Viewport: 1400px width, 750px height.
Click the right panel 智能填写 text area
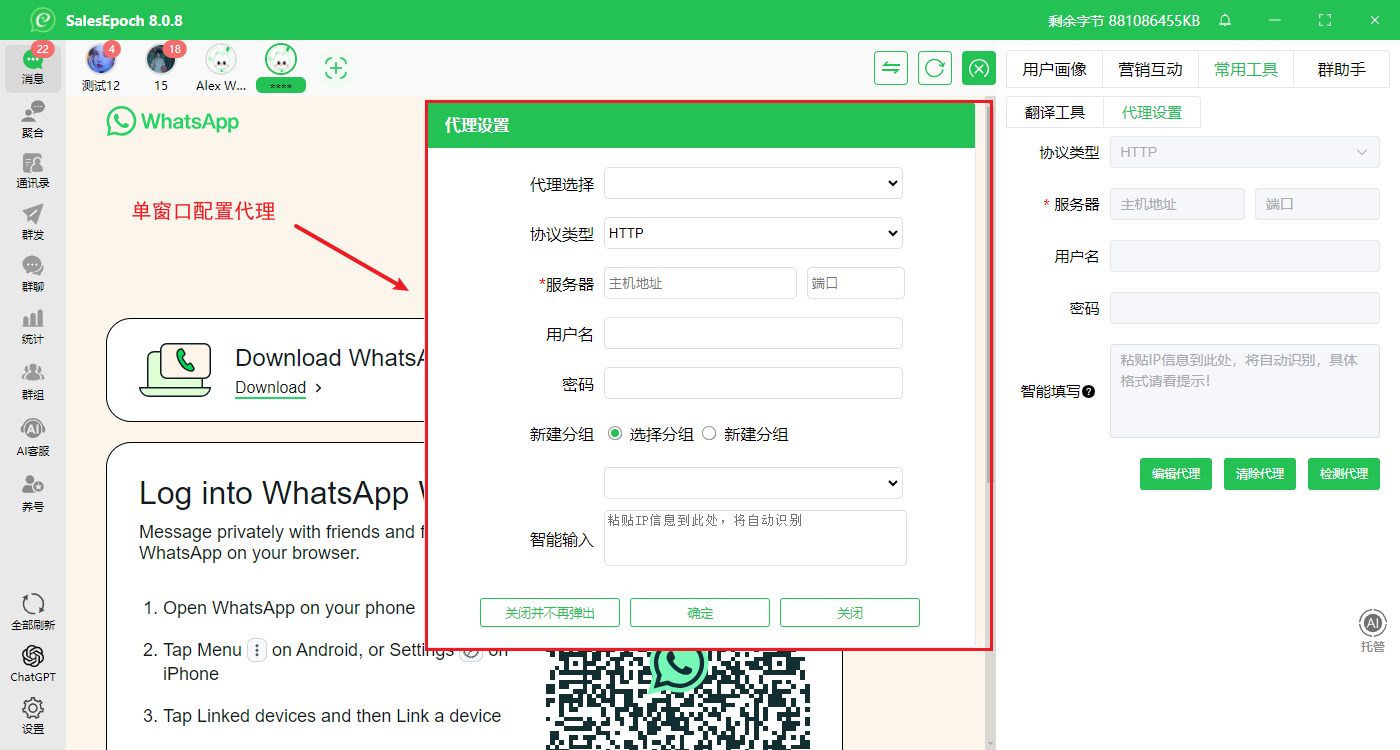[1245, 391]
